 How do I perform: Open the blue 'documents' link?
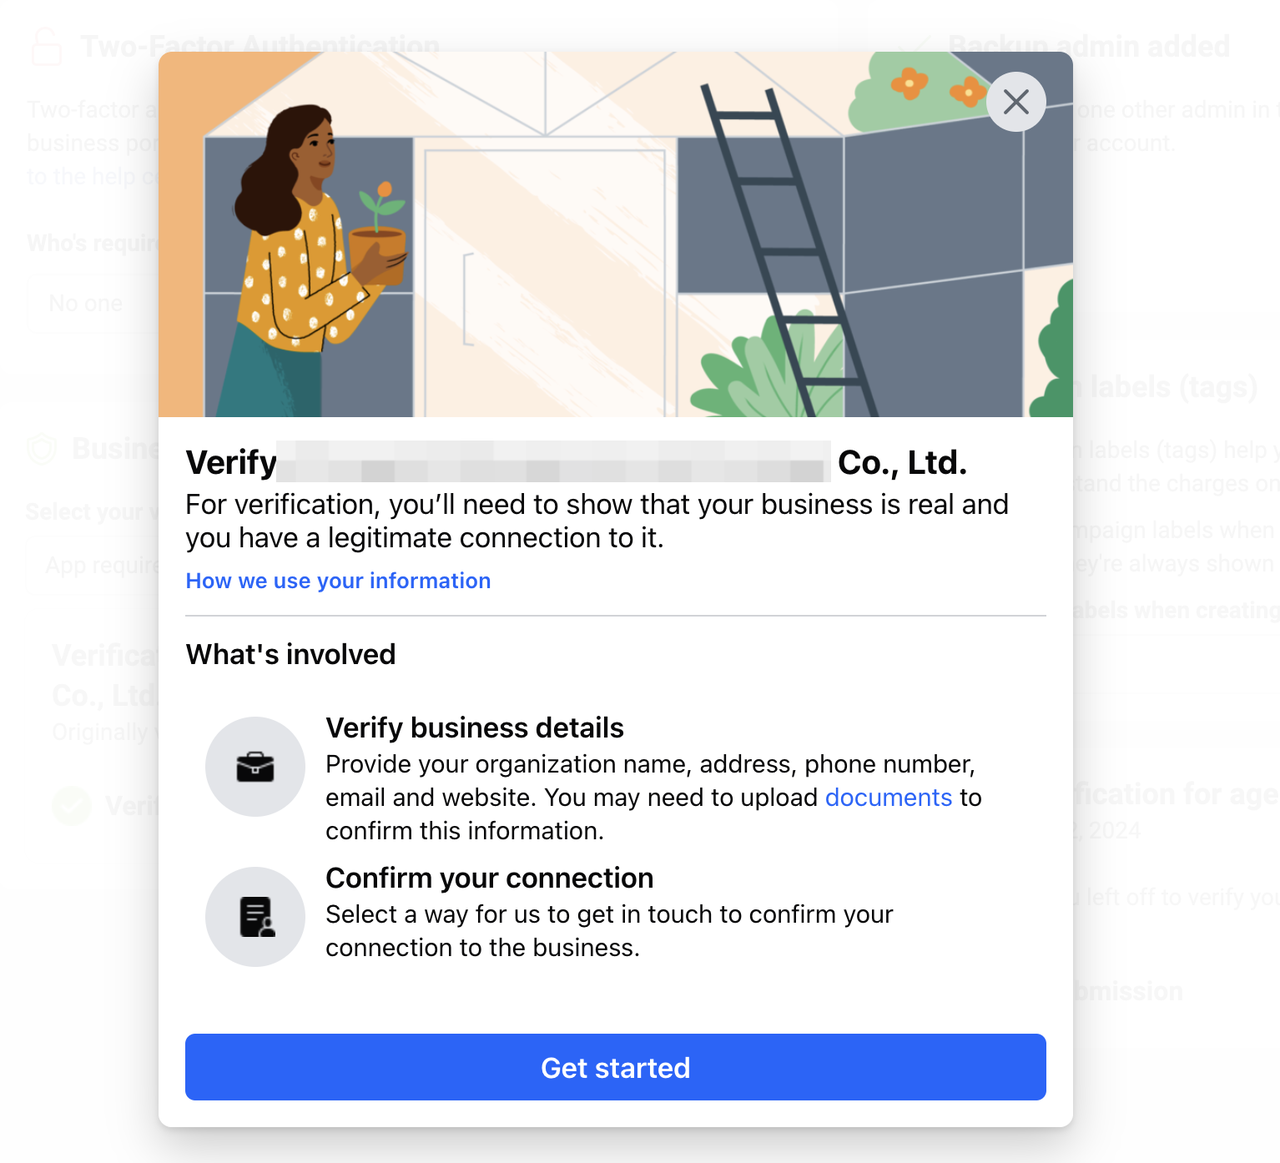tap(888, 797)
